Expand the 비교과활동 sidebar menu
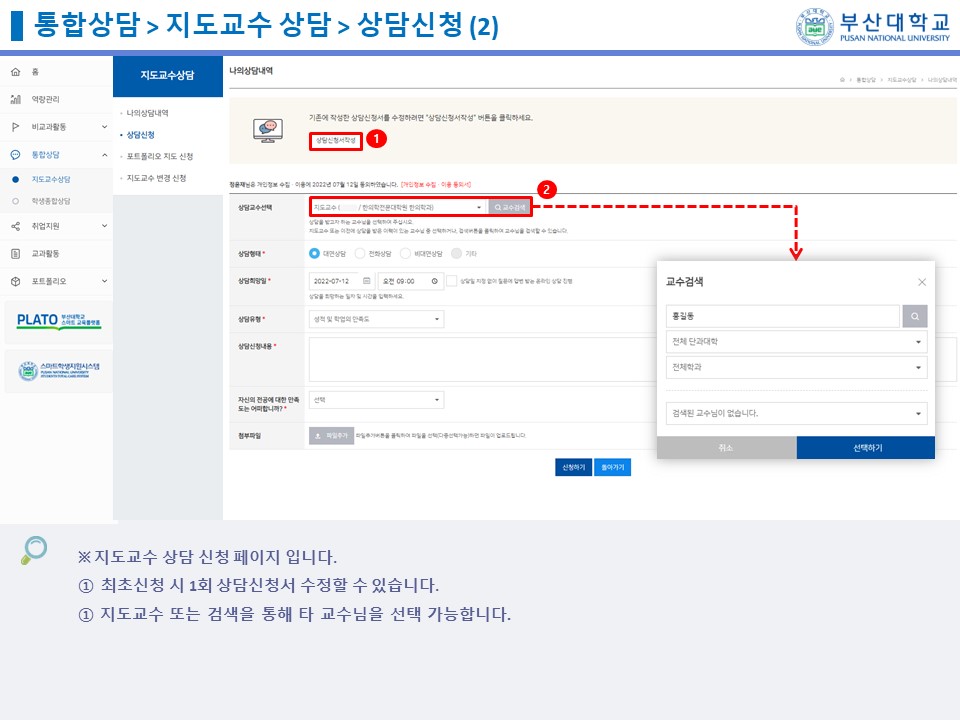Viewport: 960px width, 720px height. (104, 127)
